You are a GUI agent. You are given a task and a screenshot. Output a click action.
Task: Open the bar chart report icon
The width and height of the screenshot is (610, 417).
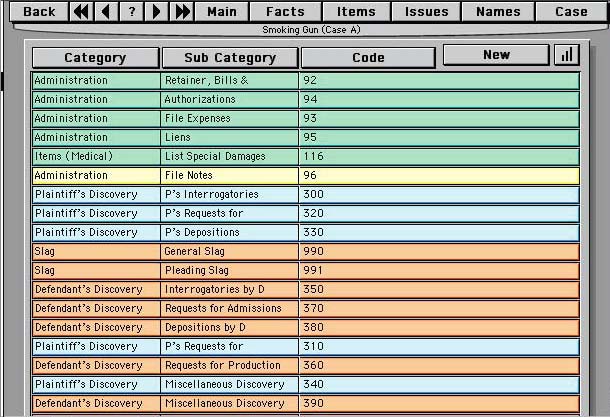(566, 55)
